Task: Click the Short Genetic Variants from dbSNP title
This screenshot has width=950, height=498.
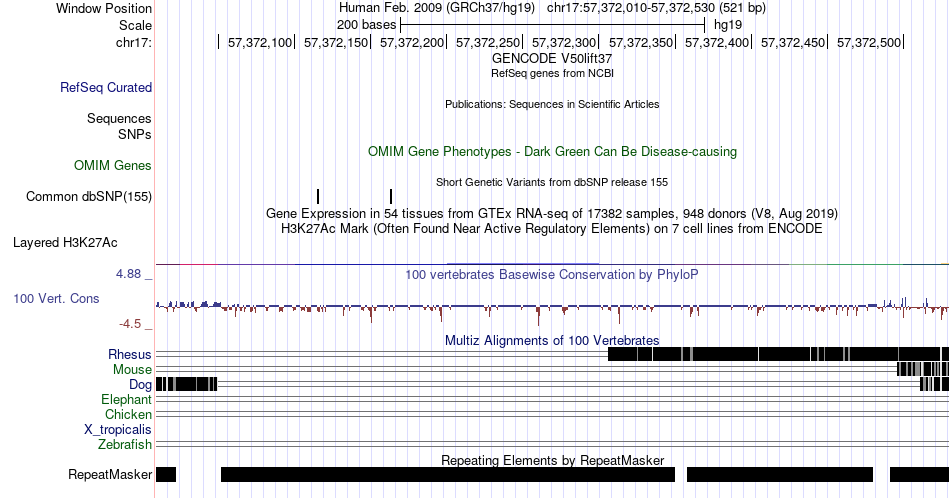Action: 552,182
